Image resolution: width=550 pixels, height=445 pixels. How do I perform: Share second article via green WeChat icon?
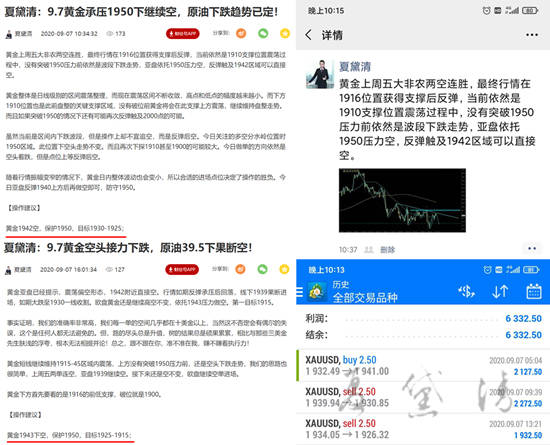(262, 269)
